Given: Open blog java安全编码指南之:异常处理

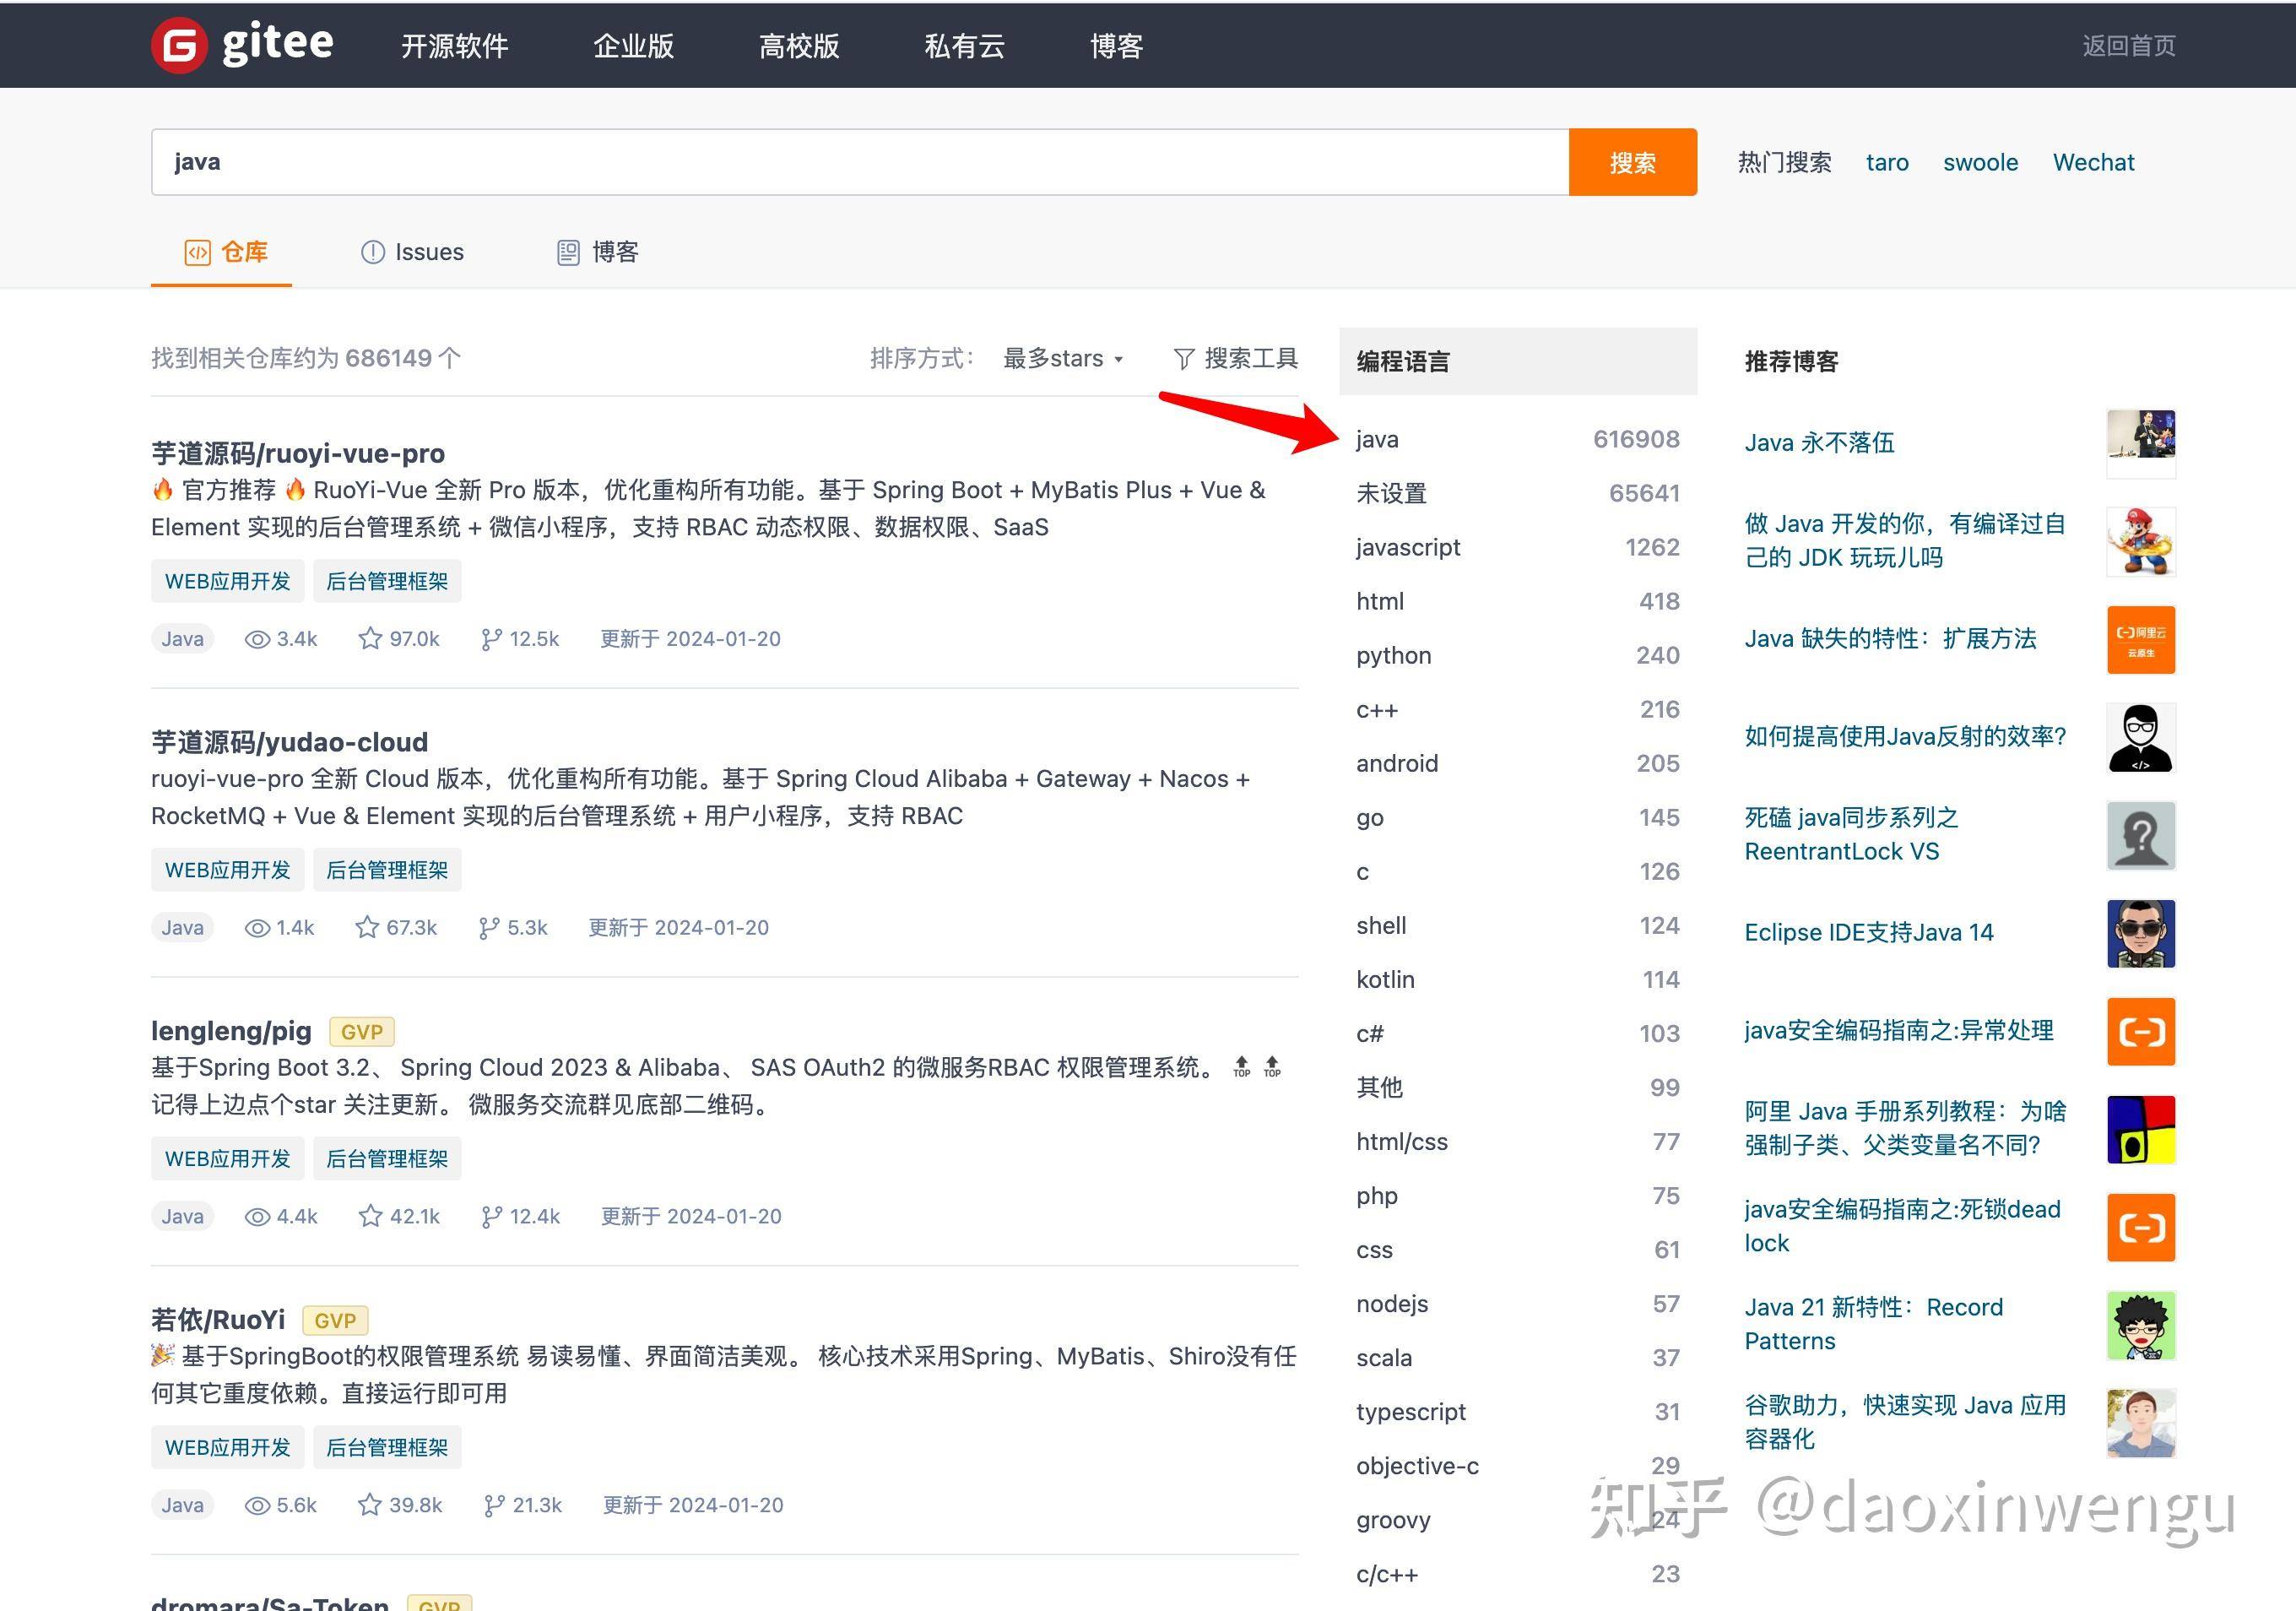Looking at the screenshot, I should pos(1898,1031).
